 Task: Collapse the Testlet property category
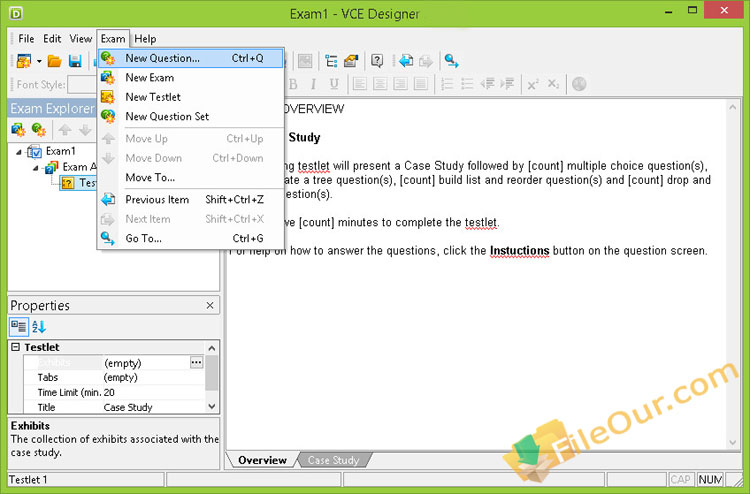(15, 347)
